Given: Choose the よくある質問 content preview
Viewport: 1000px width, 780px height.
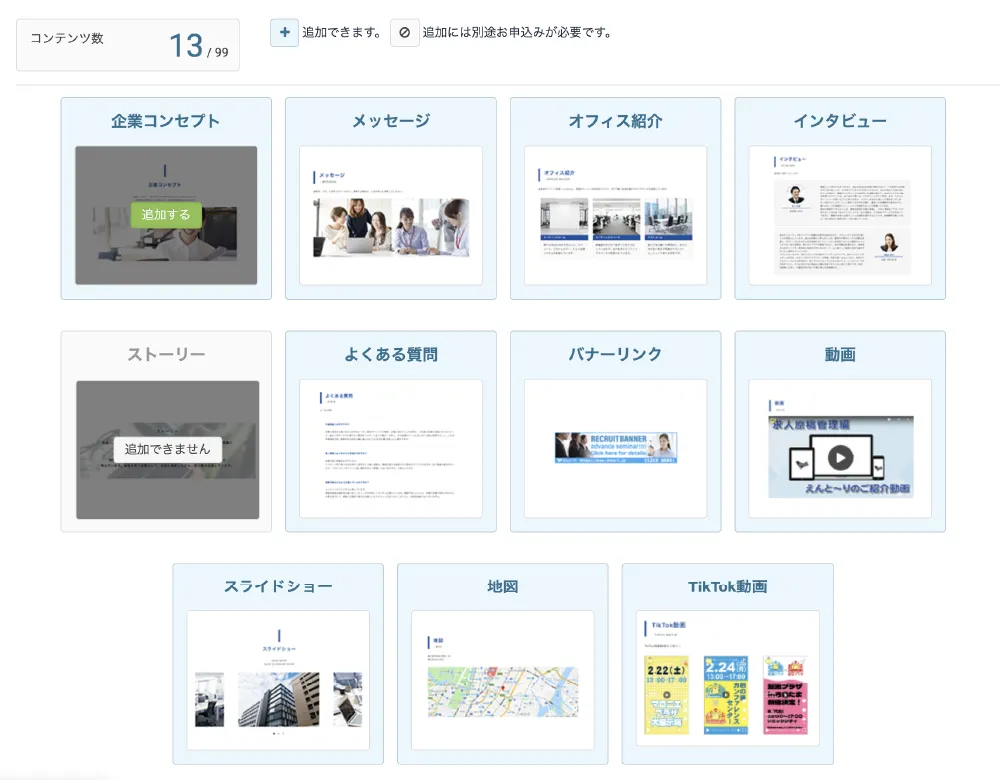Looking at the screenshot, I should tap(391, 448).
